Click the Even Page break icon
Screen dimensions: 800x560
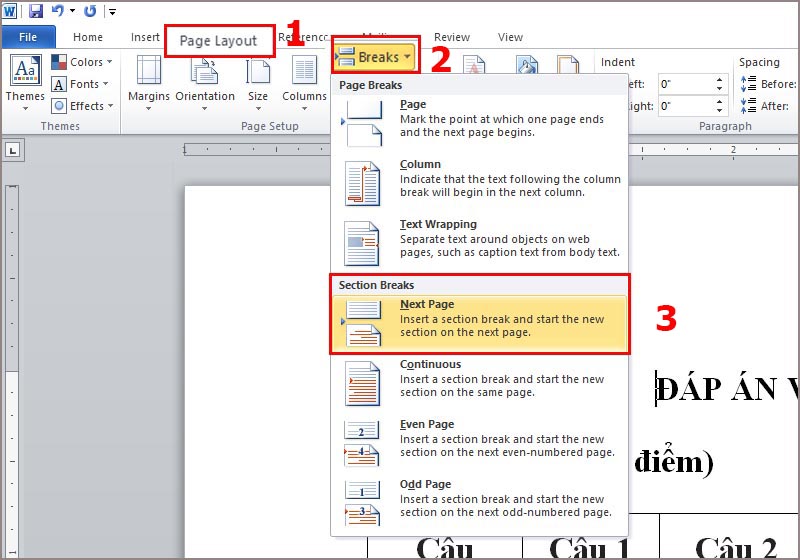pos(362,443)
